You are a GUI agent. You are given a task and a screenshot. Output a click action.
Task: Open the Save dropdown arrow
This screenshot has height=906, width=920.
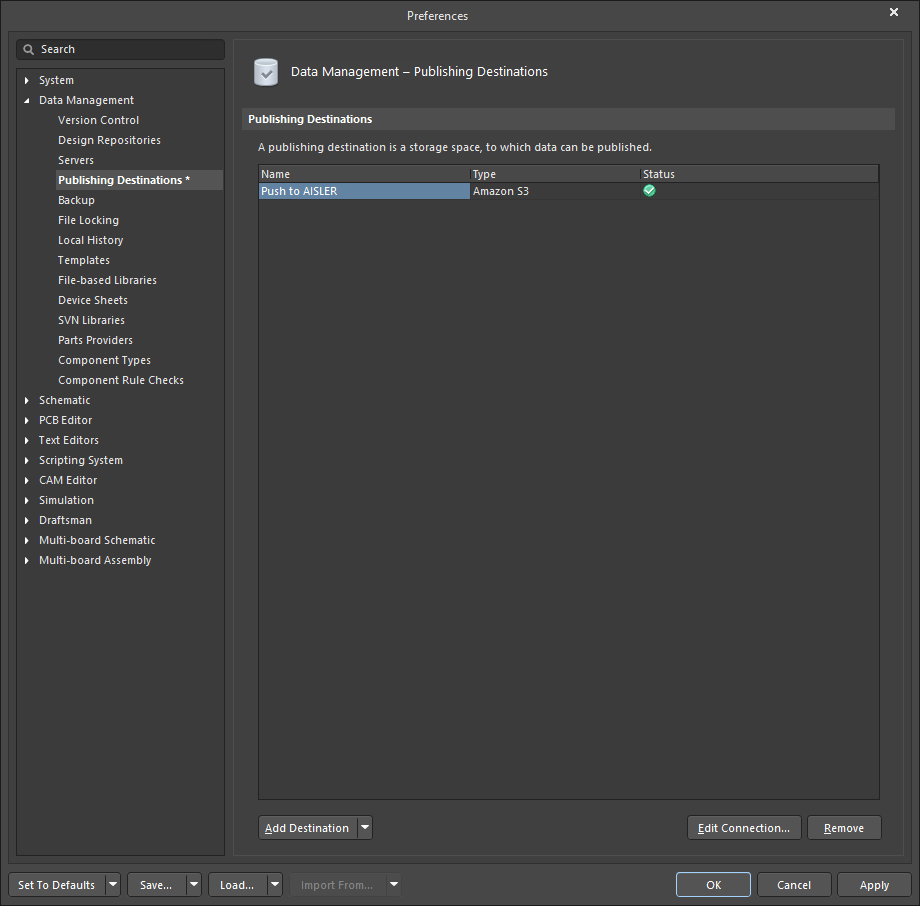[x=194, y=884]
